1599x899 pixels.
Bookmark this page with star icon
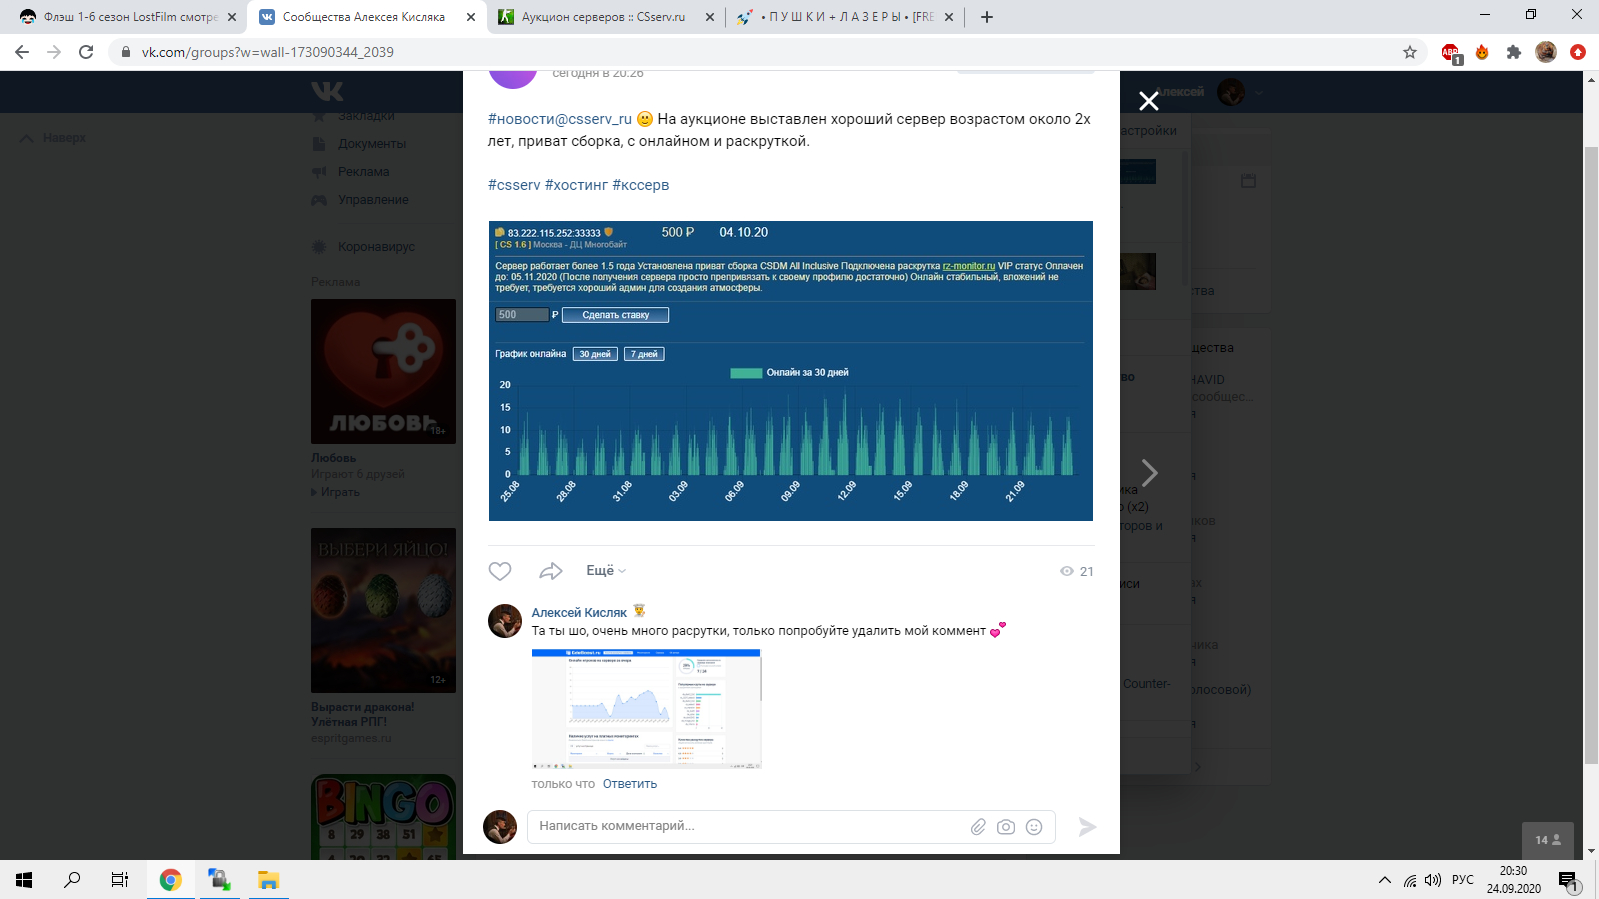coord(1410,52)
